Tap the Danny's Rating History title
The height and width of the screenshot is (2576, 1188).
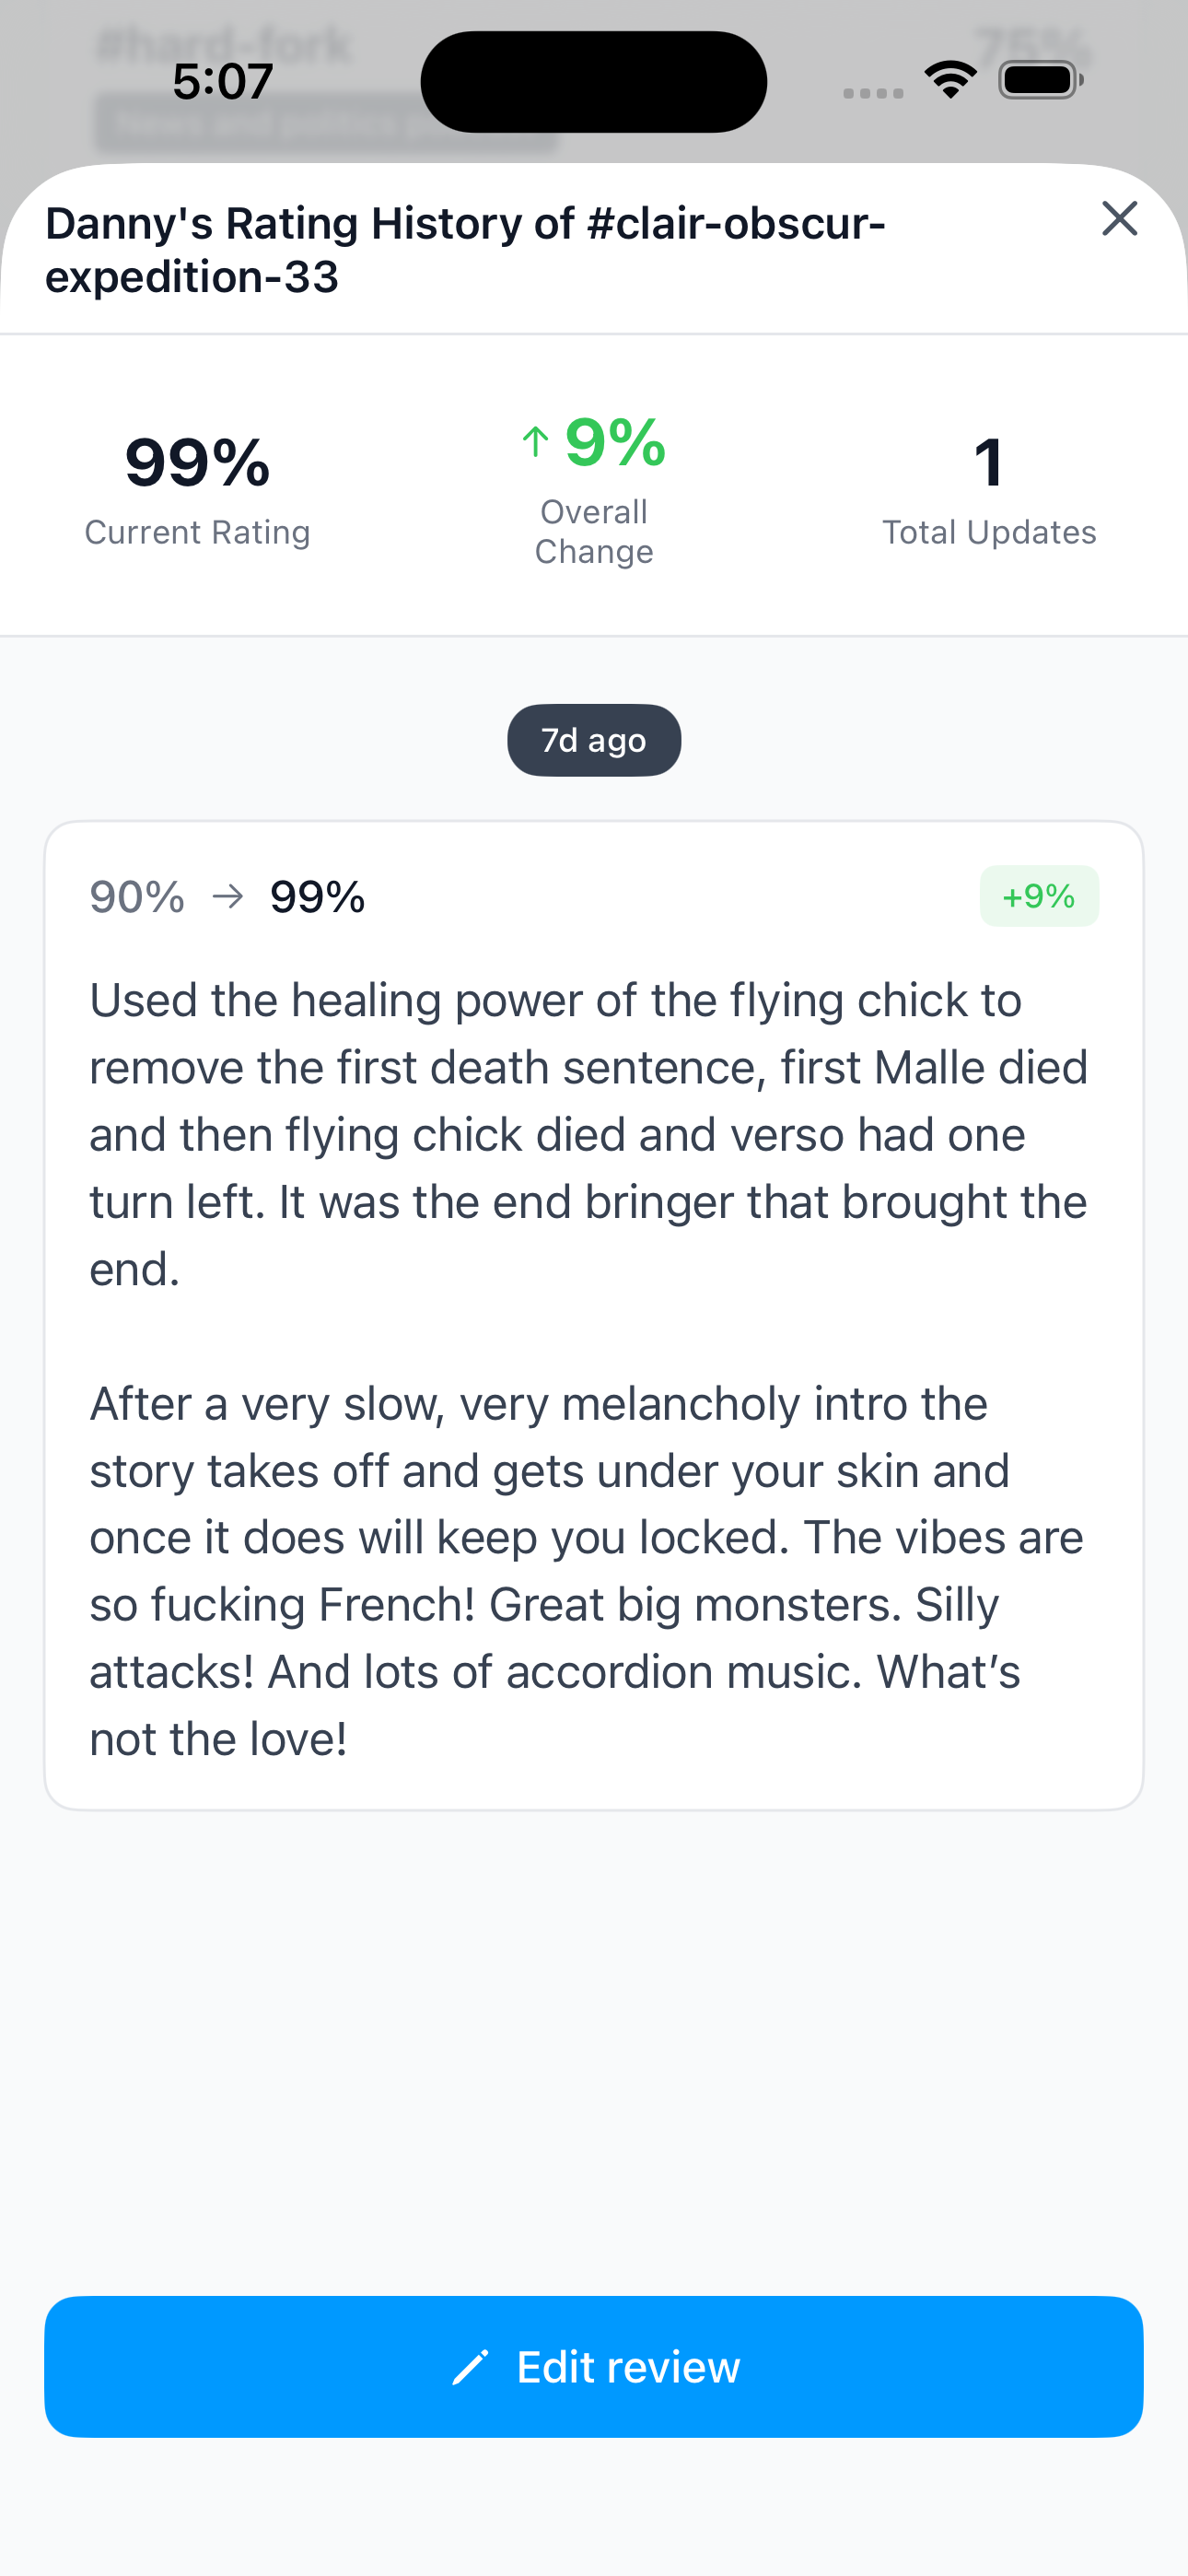click(x=465, y=250)
